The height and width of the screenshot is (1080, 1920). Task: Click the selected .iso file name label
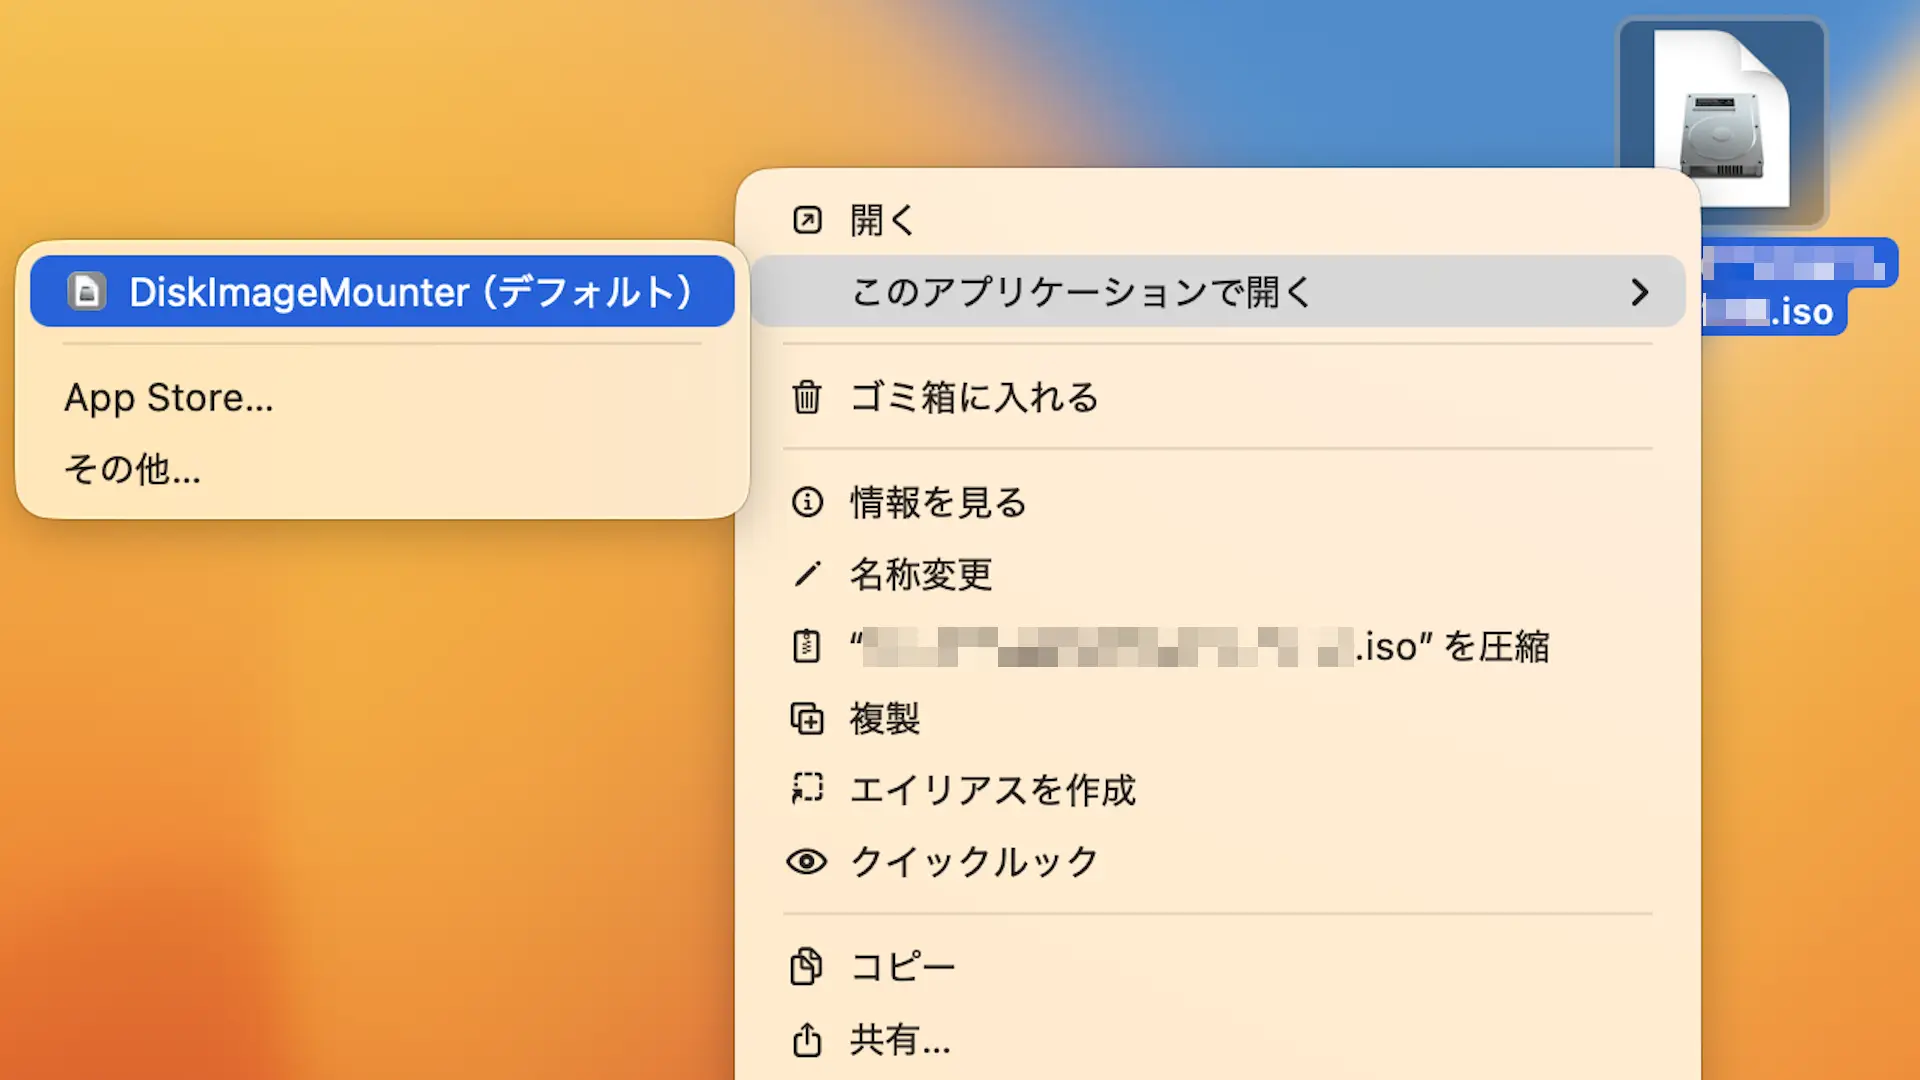point(1798,290)
